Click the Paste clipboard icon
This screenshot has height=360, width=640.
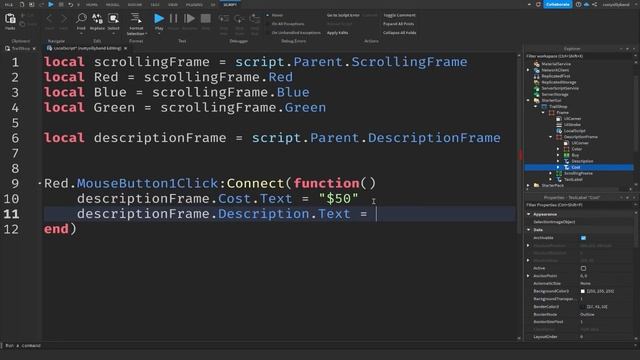(x=10, y=19)
